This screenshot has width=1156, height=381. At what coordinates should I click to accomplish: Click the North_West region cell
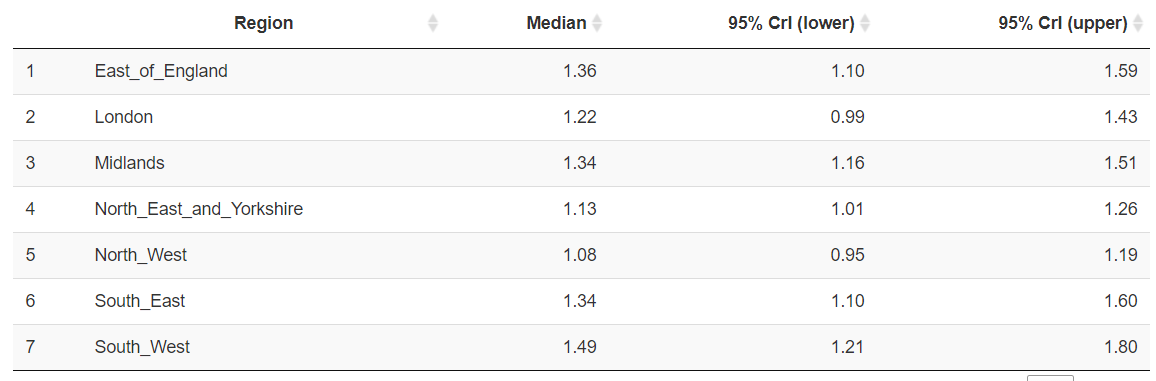click(141, 255)
